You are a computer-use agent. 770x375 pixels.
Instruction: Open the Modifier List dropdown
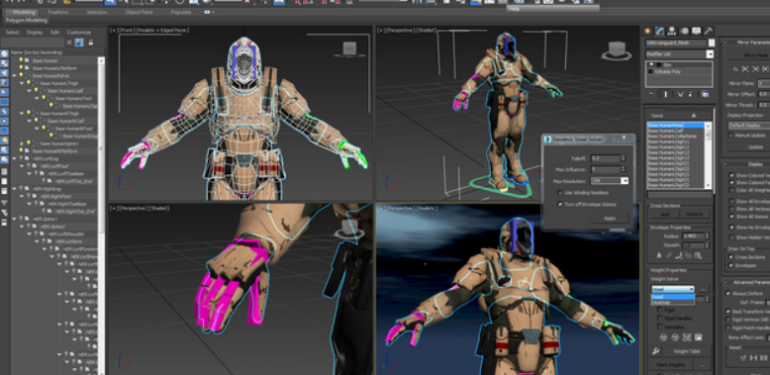point(710,54)
